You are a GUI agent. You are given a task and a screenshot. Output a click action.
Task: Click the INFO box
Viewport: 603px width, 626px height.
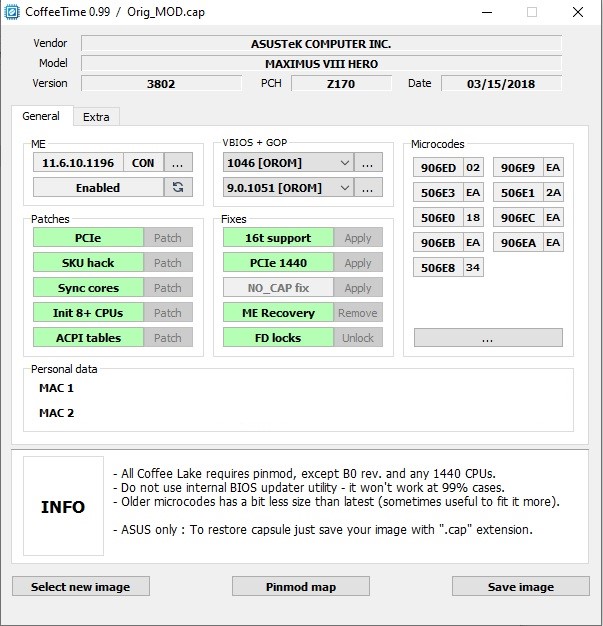click(63, 506)
